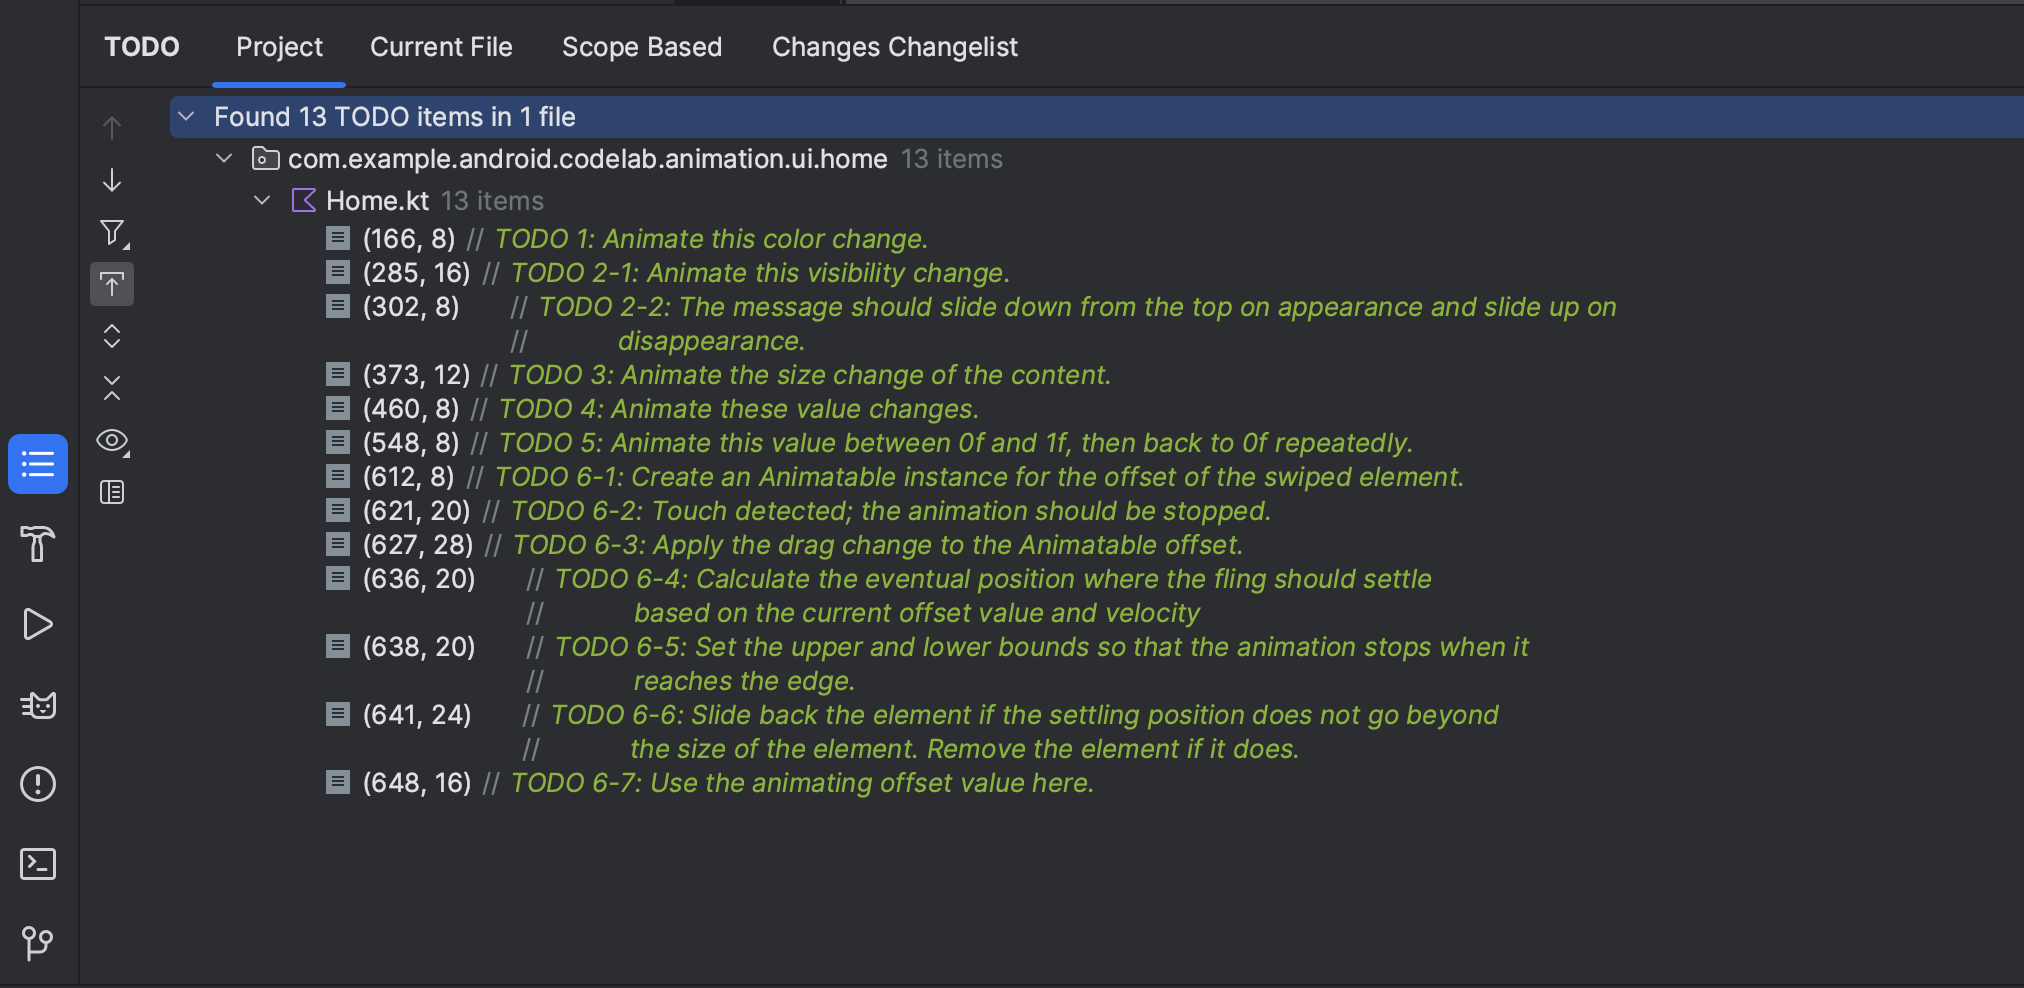
Task: Open the Build tool window with the hammer icon
Action: coord(38,545)
